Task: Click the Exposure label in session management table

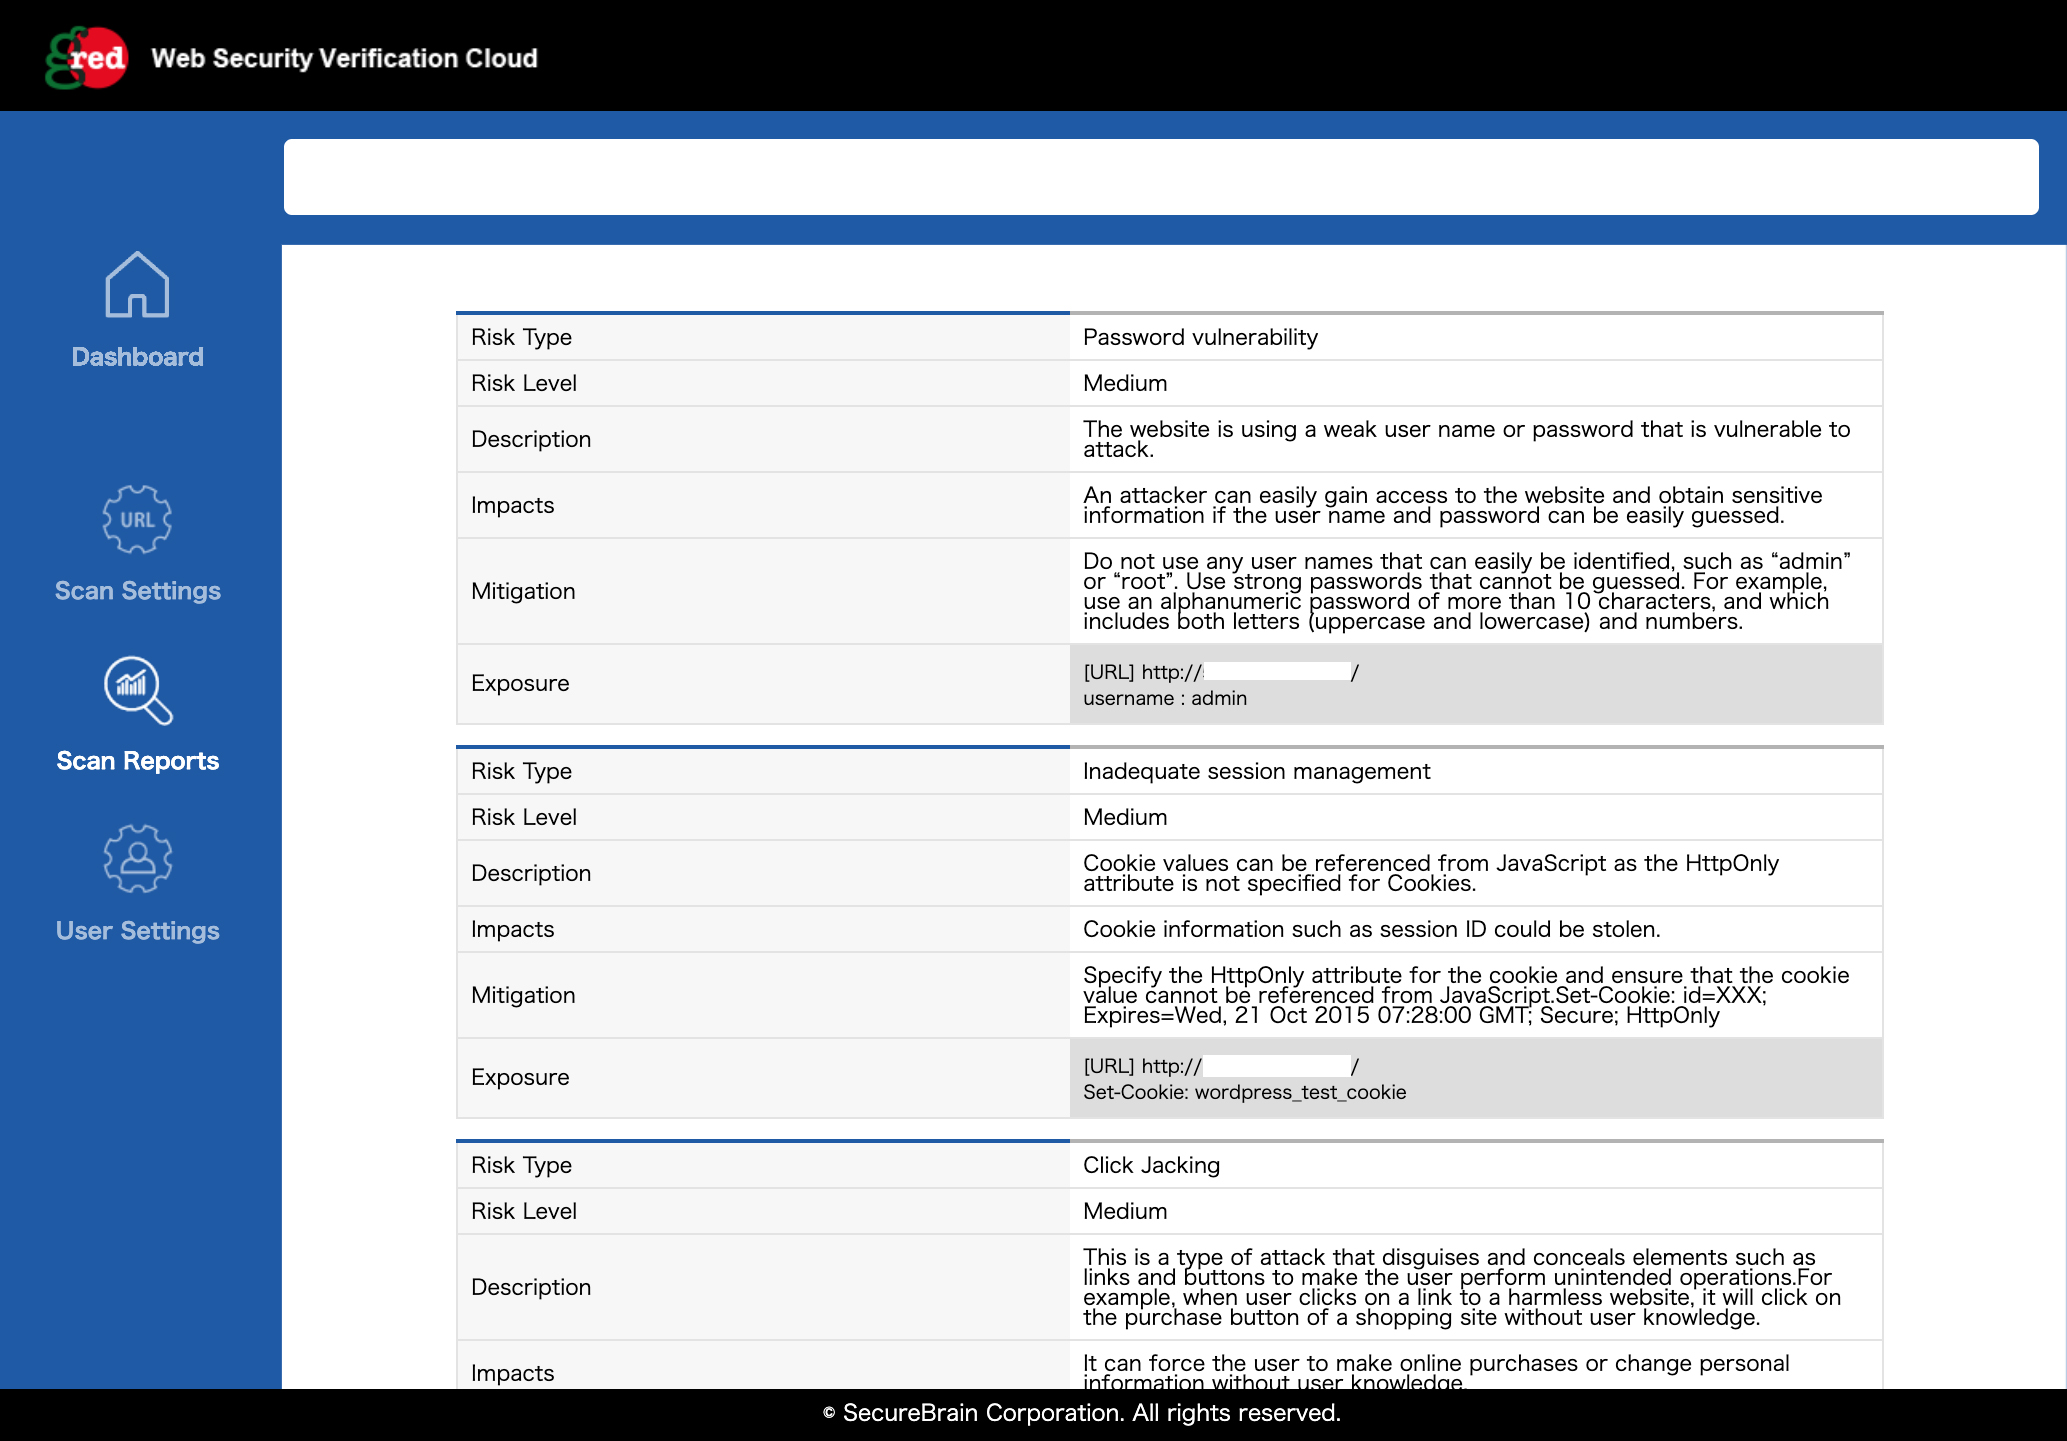Action: tap(520, 1077)
